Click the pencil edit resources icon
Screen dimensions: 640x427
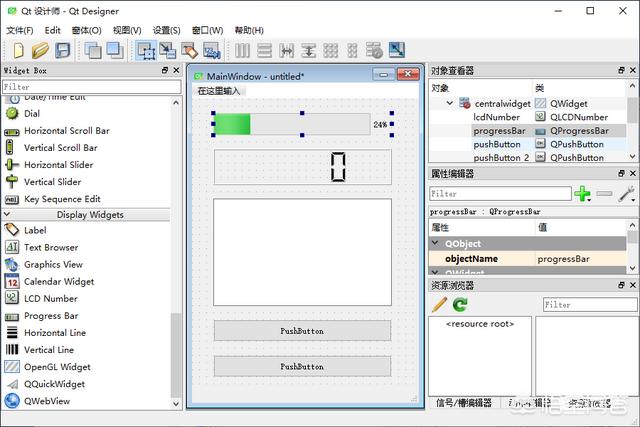[x=439, y=305]
